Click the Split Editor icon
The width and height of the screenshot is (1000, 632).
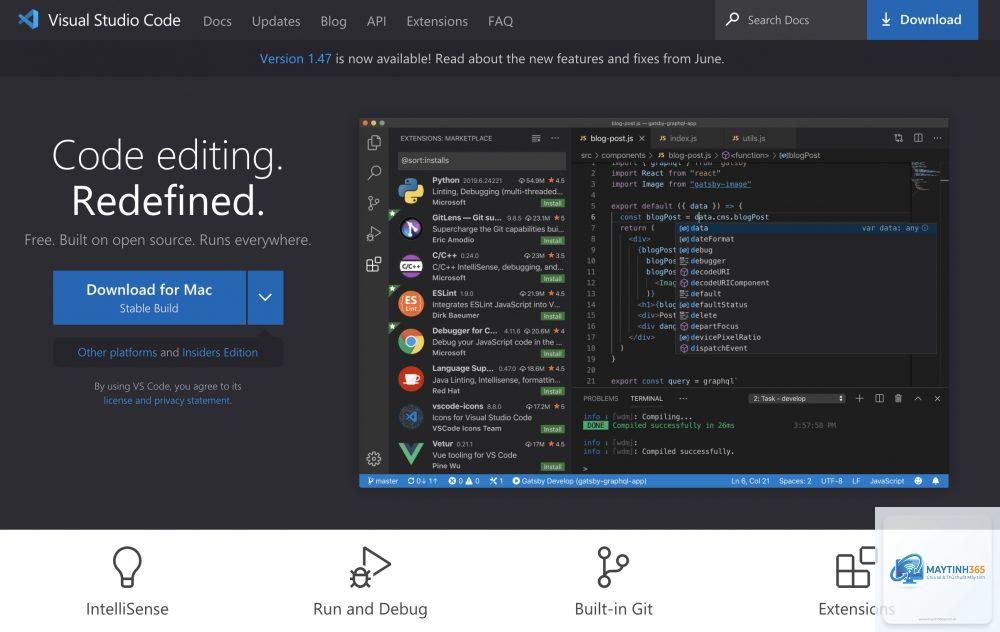[918, 138]
